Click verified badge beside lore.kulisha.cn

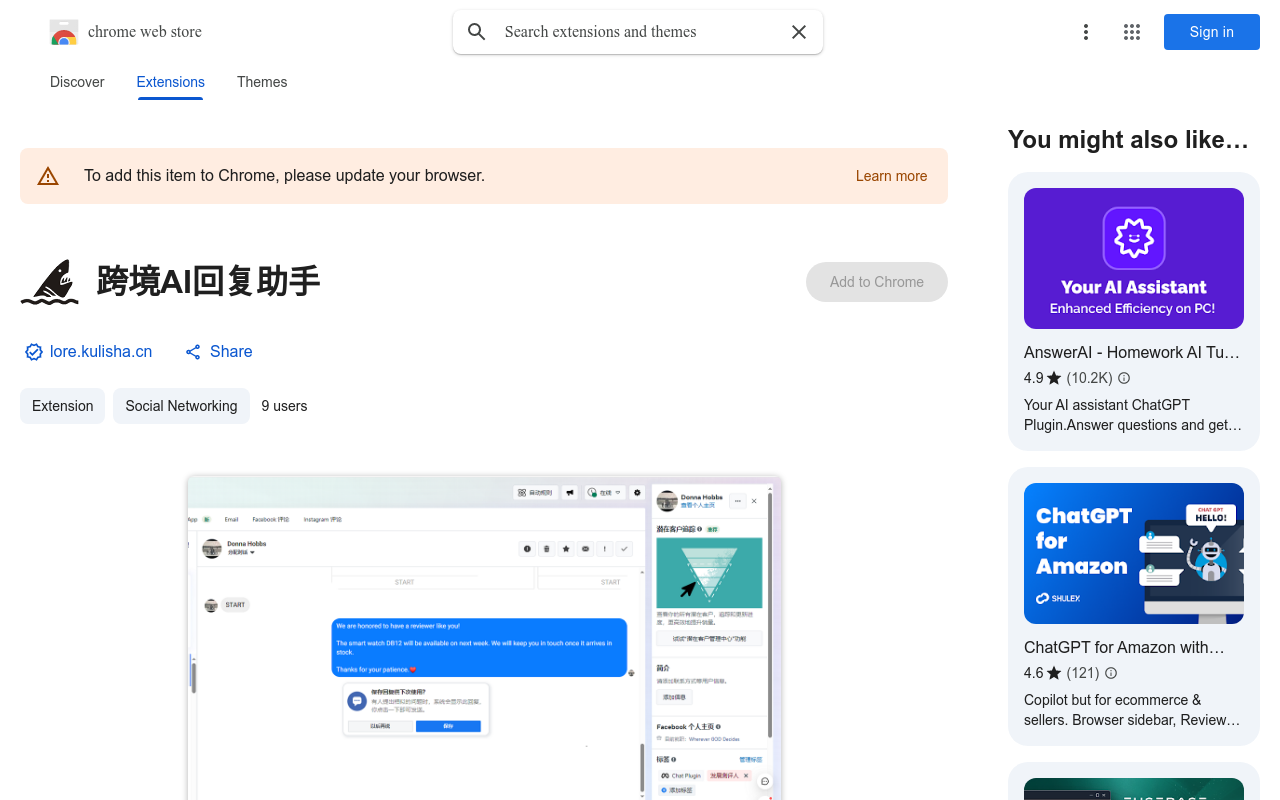tap(33, 351)
